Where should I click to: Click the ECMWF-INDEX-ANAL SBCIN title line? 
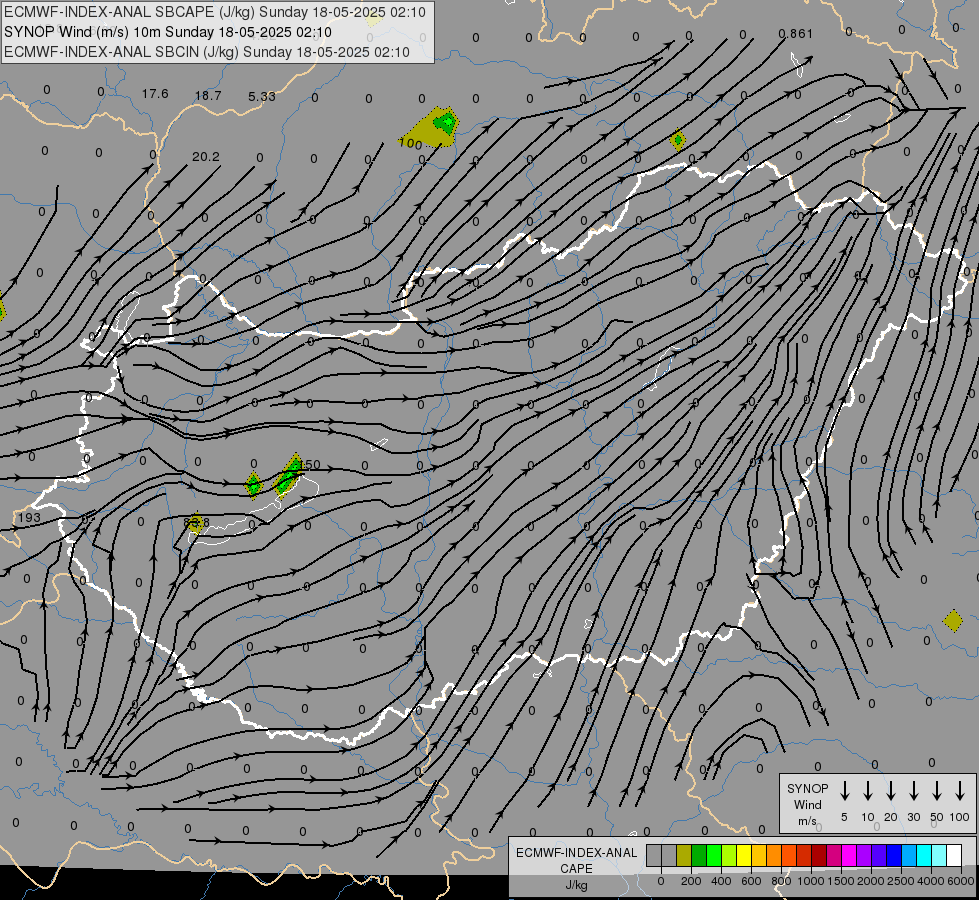[207, 52]
